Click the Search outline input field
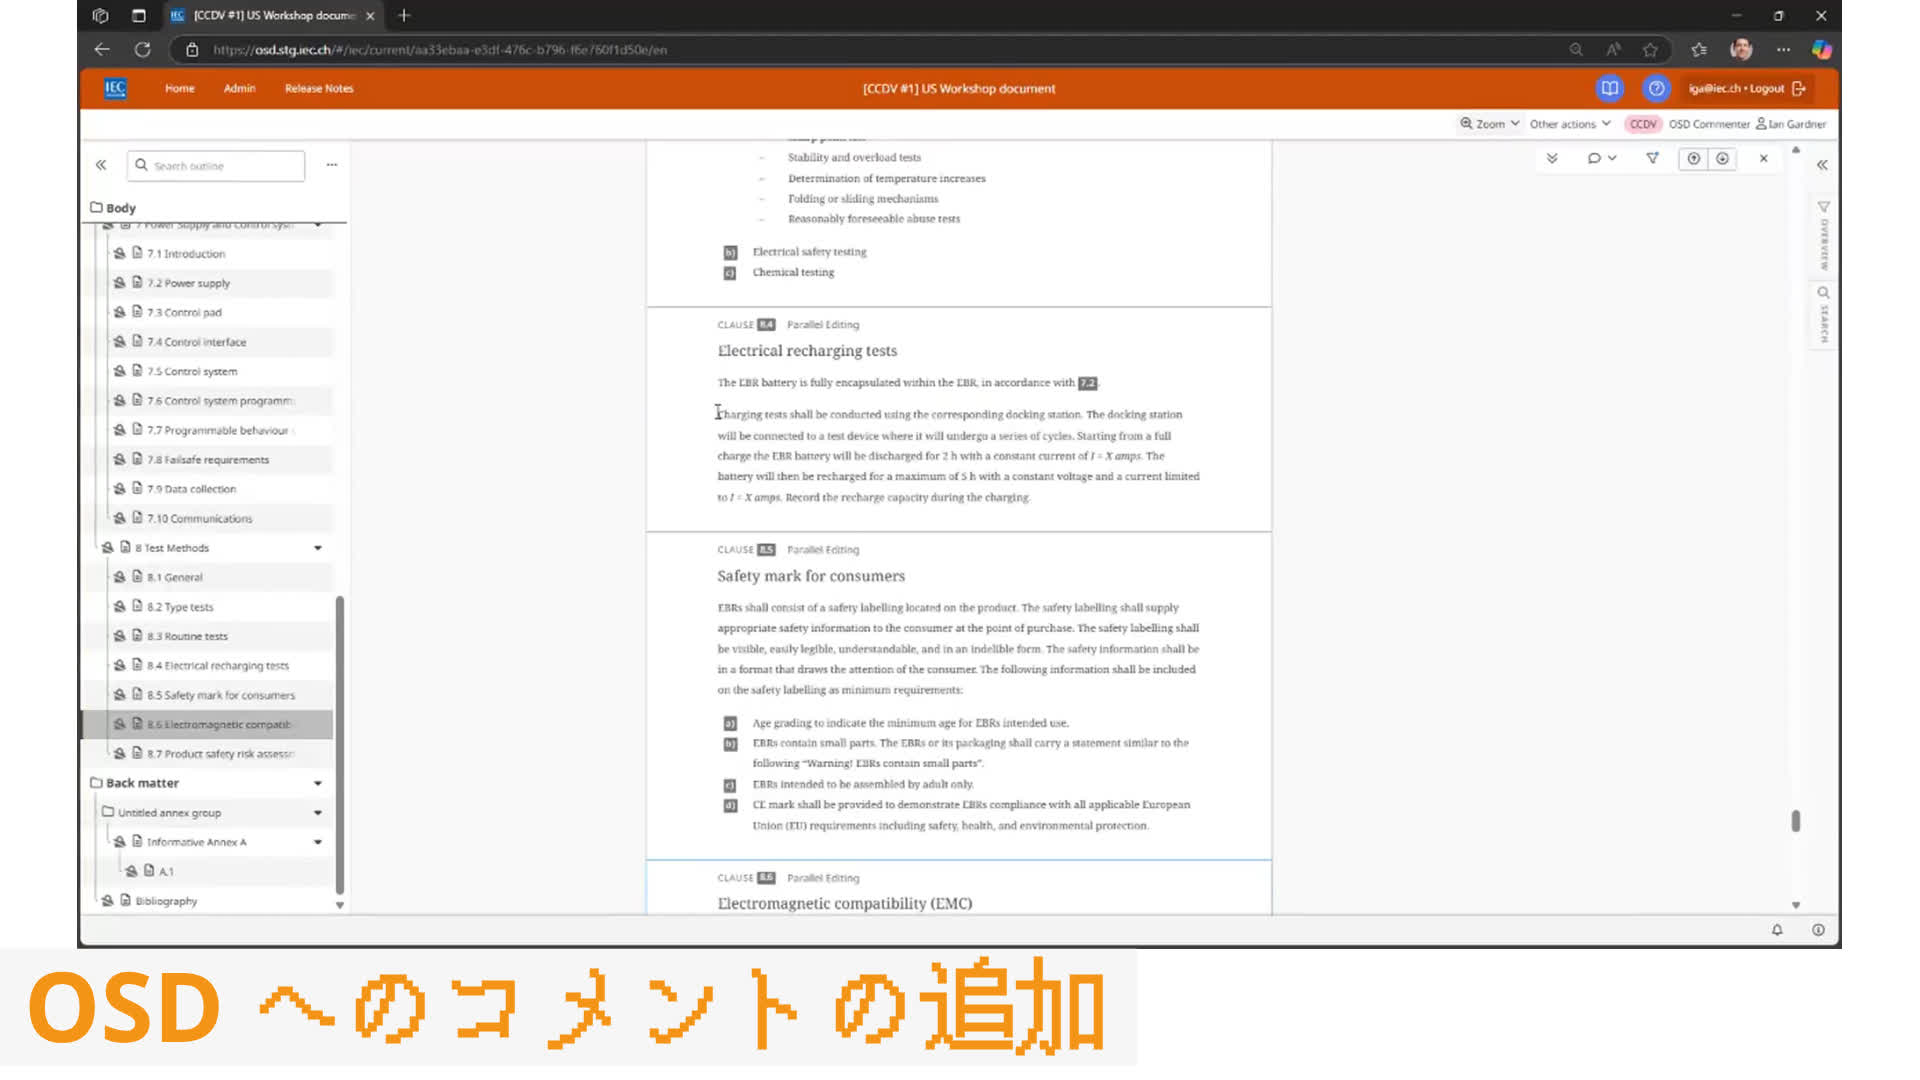 click(225, 166)
